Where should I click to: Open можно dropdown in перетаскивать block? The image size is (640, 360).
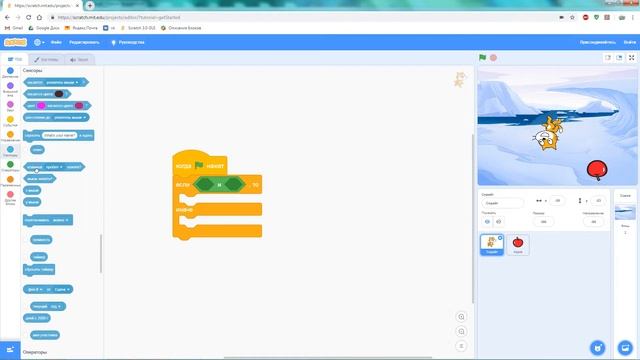coord(61,220)
